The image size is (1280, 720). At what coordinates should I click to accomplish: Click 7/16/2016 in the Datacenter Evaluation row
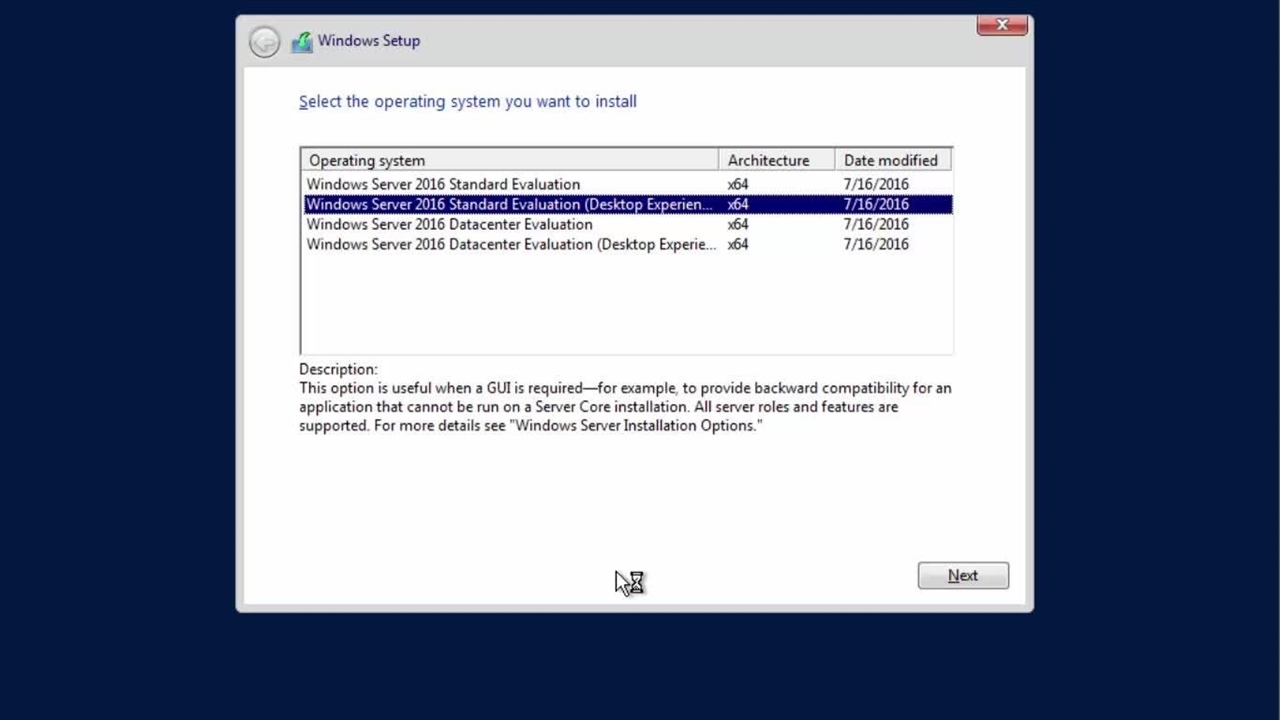tap(876, 224)
